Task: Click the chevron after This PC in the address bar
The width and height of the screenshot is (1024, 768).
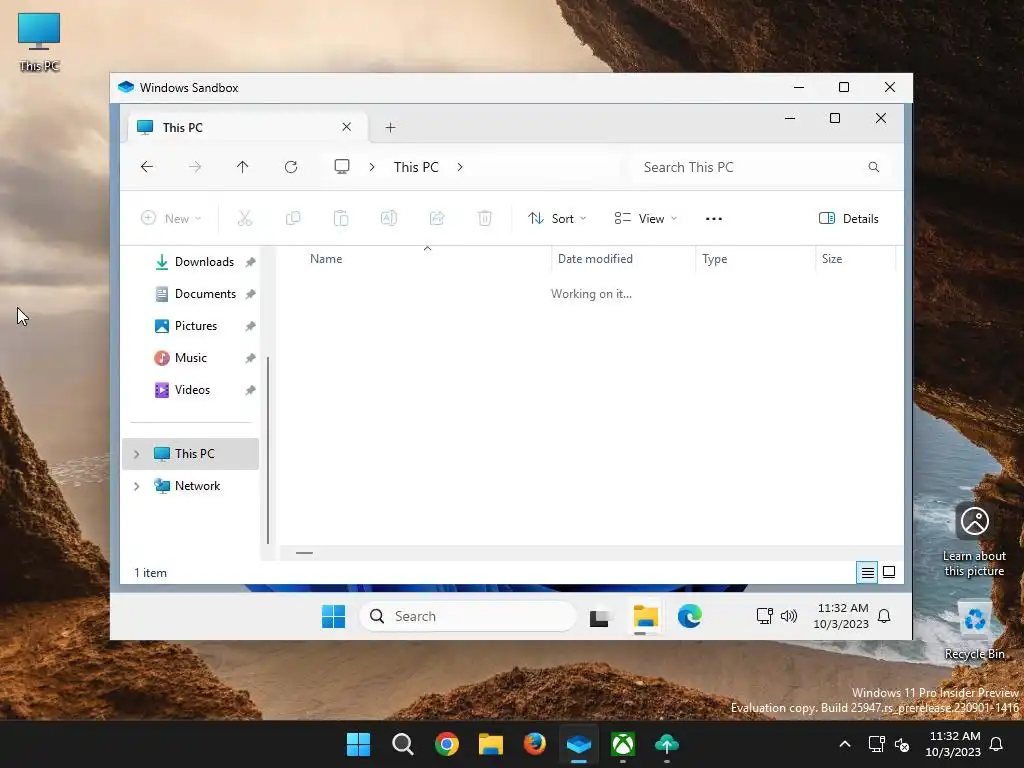Action: tap(460, 167)
